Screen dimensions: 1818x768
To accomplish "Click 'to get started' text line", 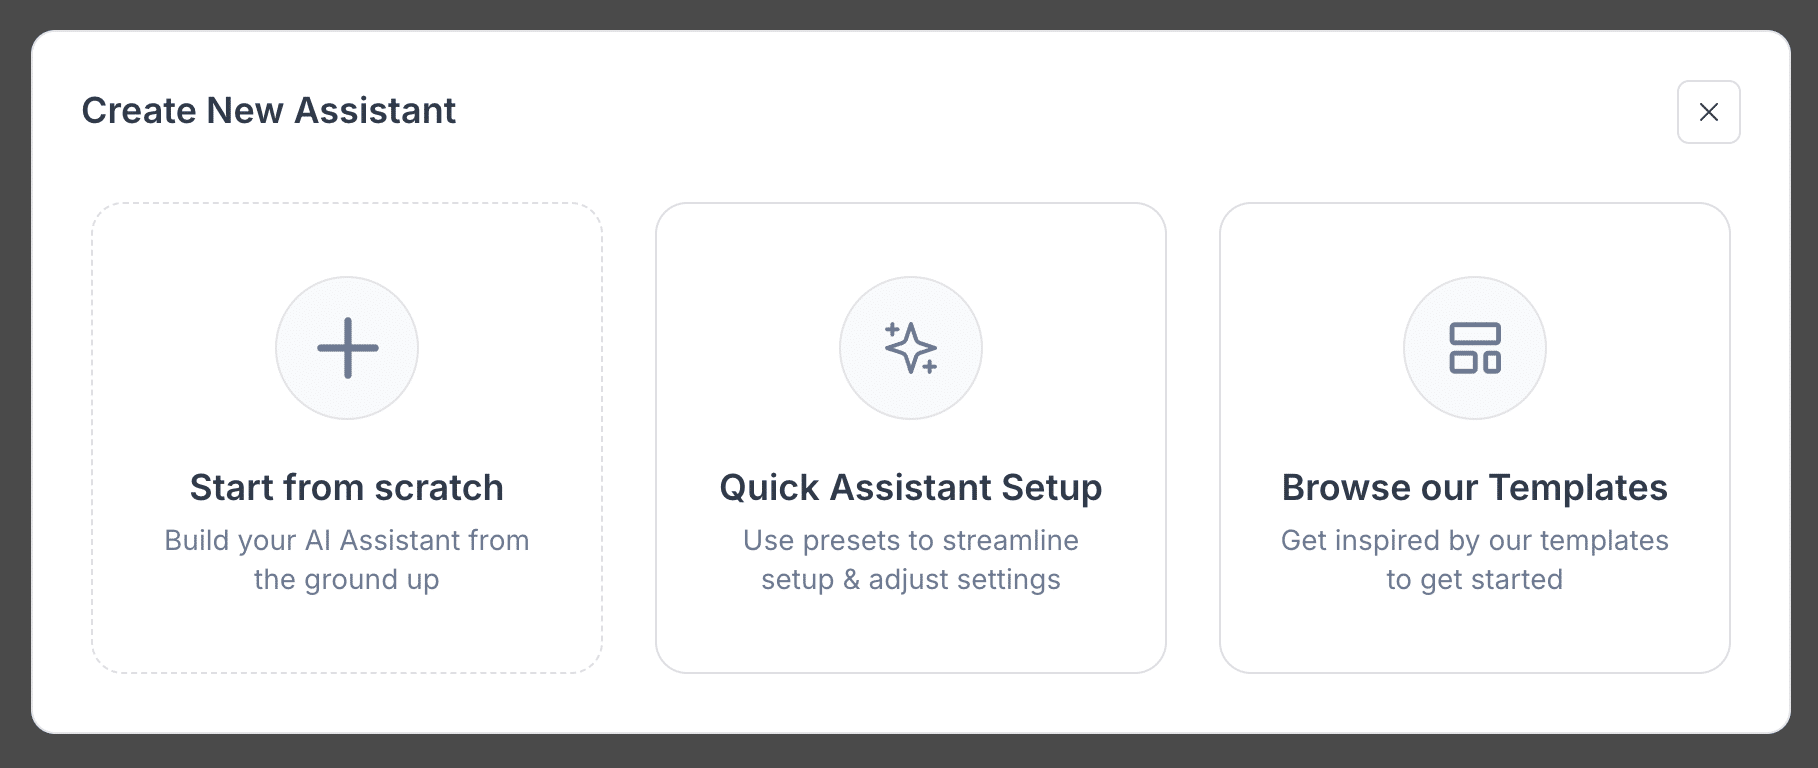I will click(x=1475, y=580).
